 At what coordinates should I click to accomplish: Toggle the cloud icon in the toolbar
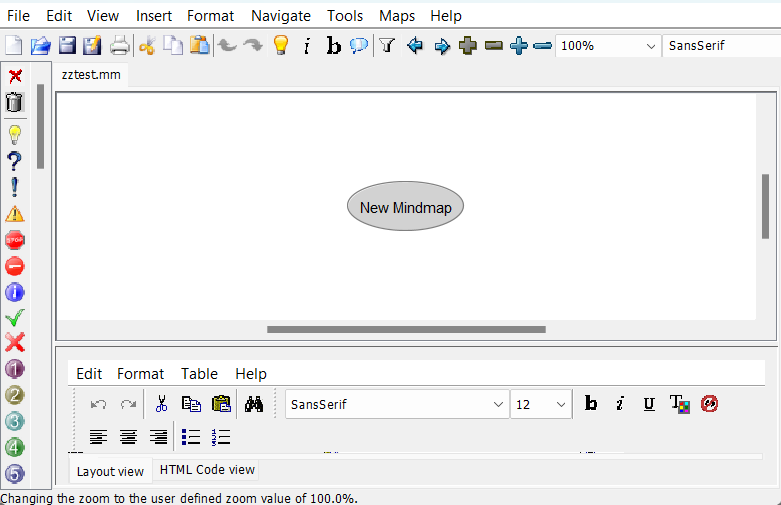point(359,46)
